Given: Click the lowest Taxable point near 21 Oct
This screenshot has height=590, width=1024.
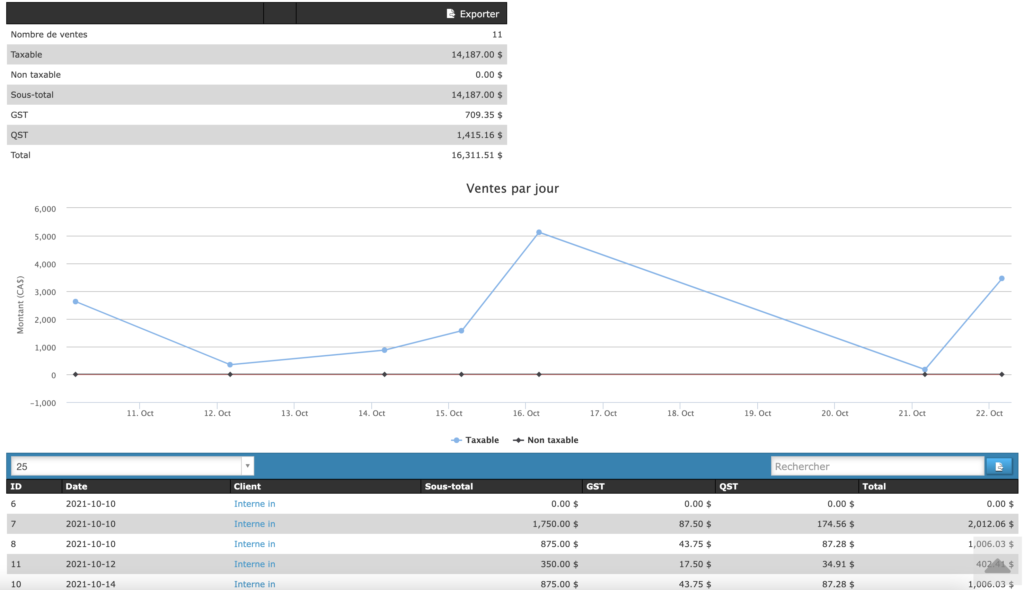Looking at the screenshot, I should click(925, 370).
